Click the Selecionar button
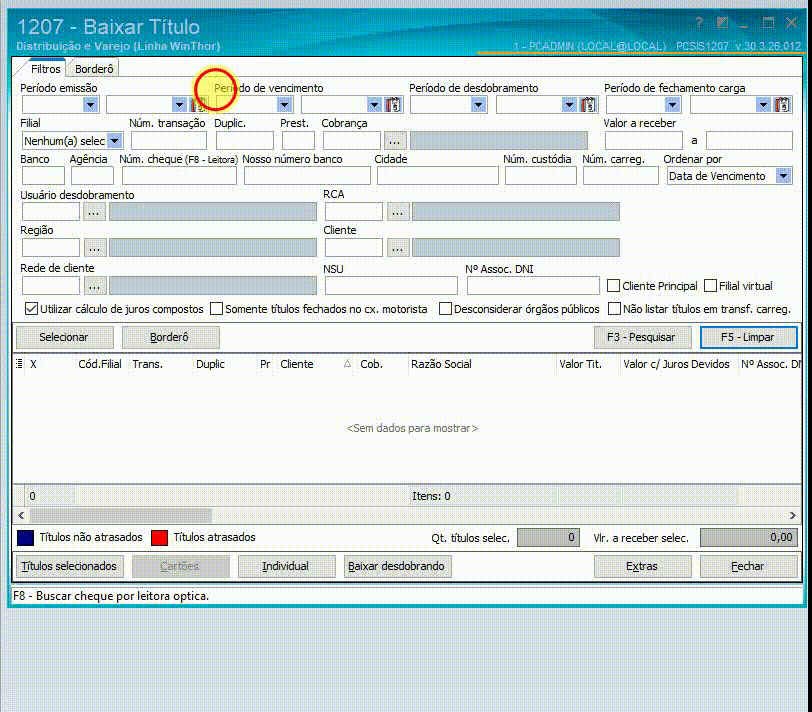This screenshot has width=812, height=712. [x=64, y=338]
